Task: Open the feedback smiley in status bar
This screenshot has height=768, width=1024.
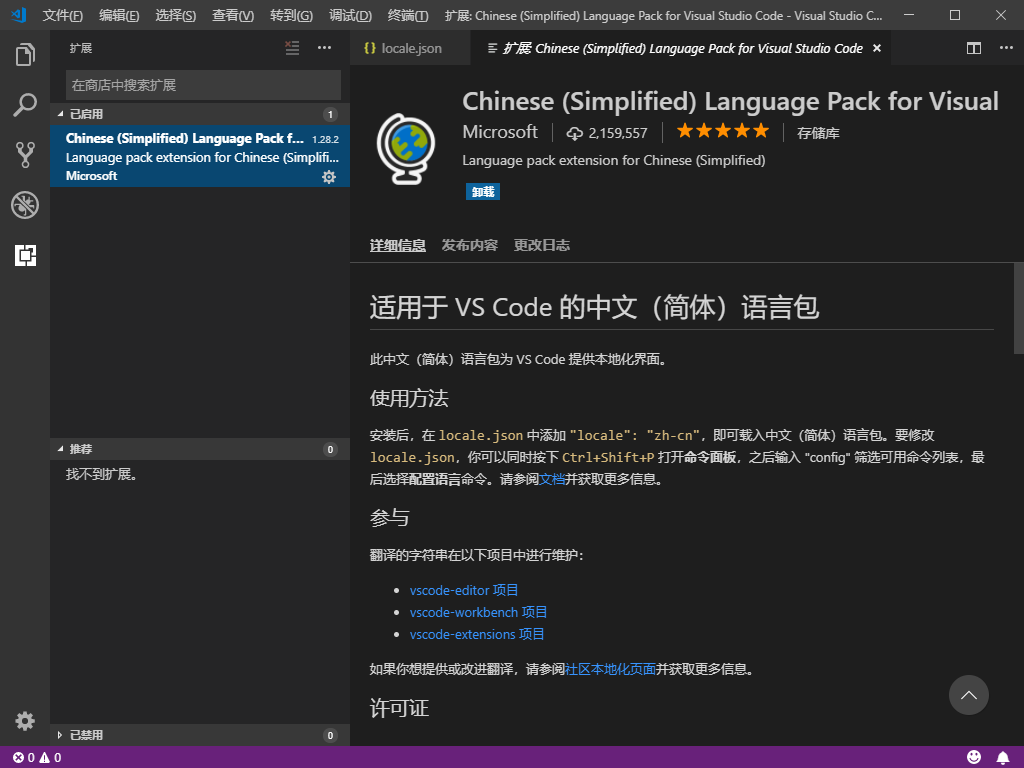Action: [974, 757]
